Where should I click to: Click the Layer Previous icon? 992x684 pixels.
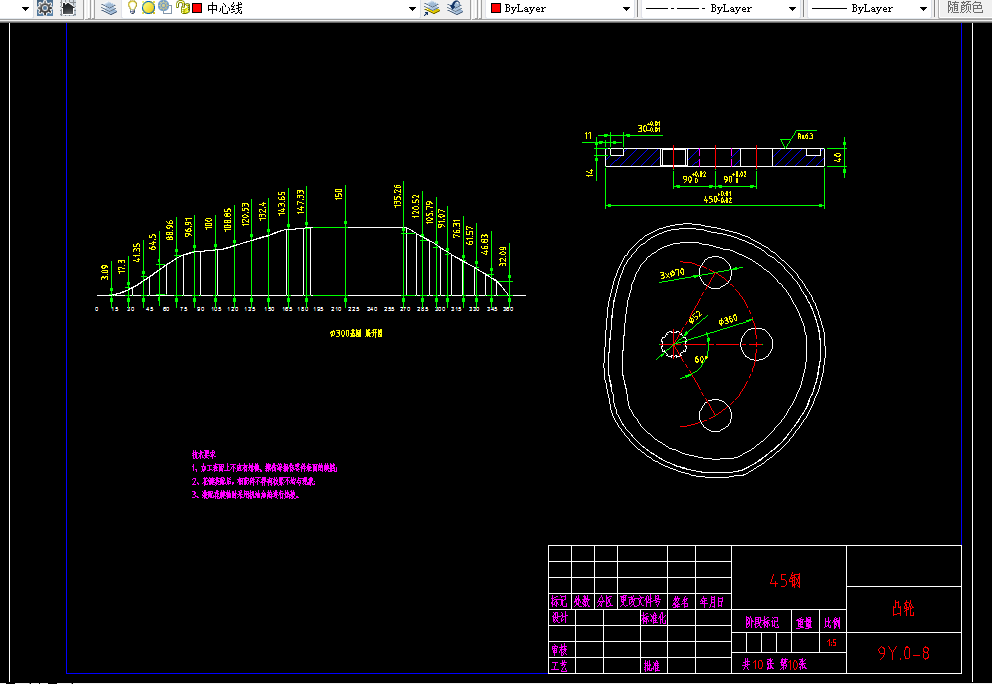(x=455, y=8)
